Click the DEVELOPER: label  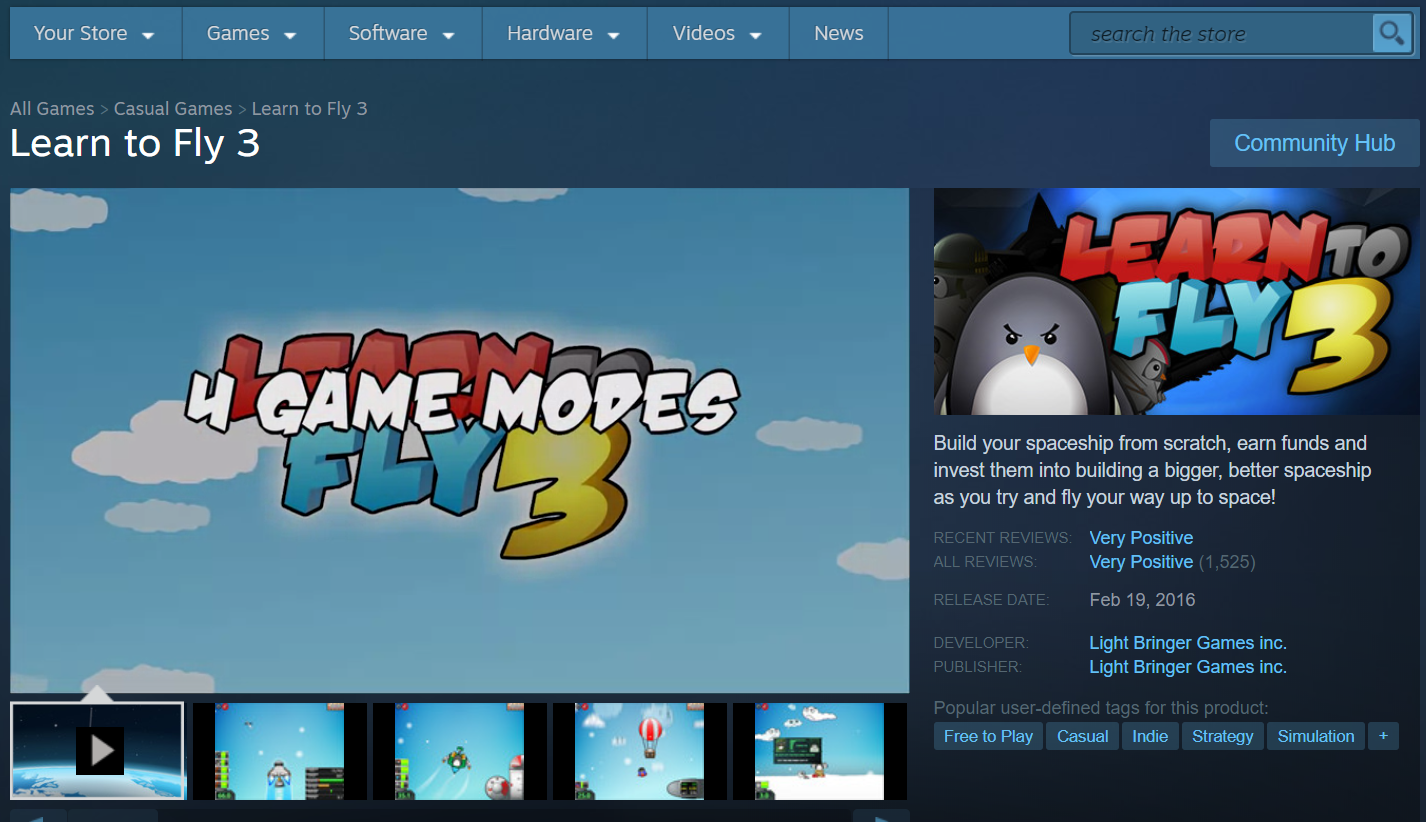pos(980,643)
